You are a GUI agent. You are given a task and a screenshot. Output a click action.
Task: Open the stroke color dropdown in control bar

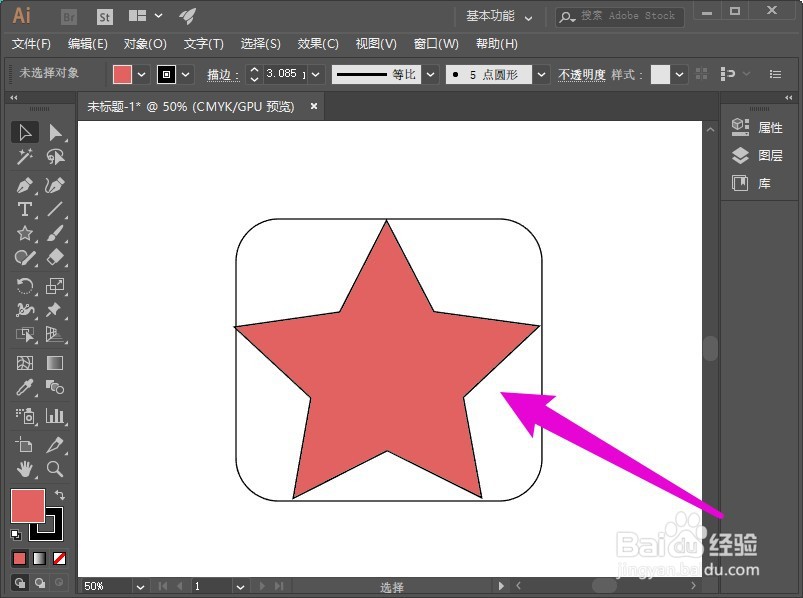pyautogui.click(x=186, y=74)
